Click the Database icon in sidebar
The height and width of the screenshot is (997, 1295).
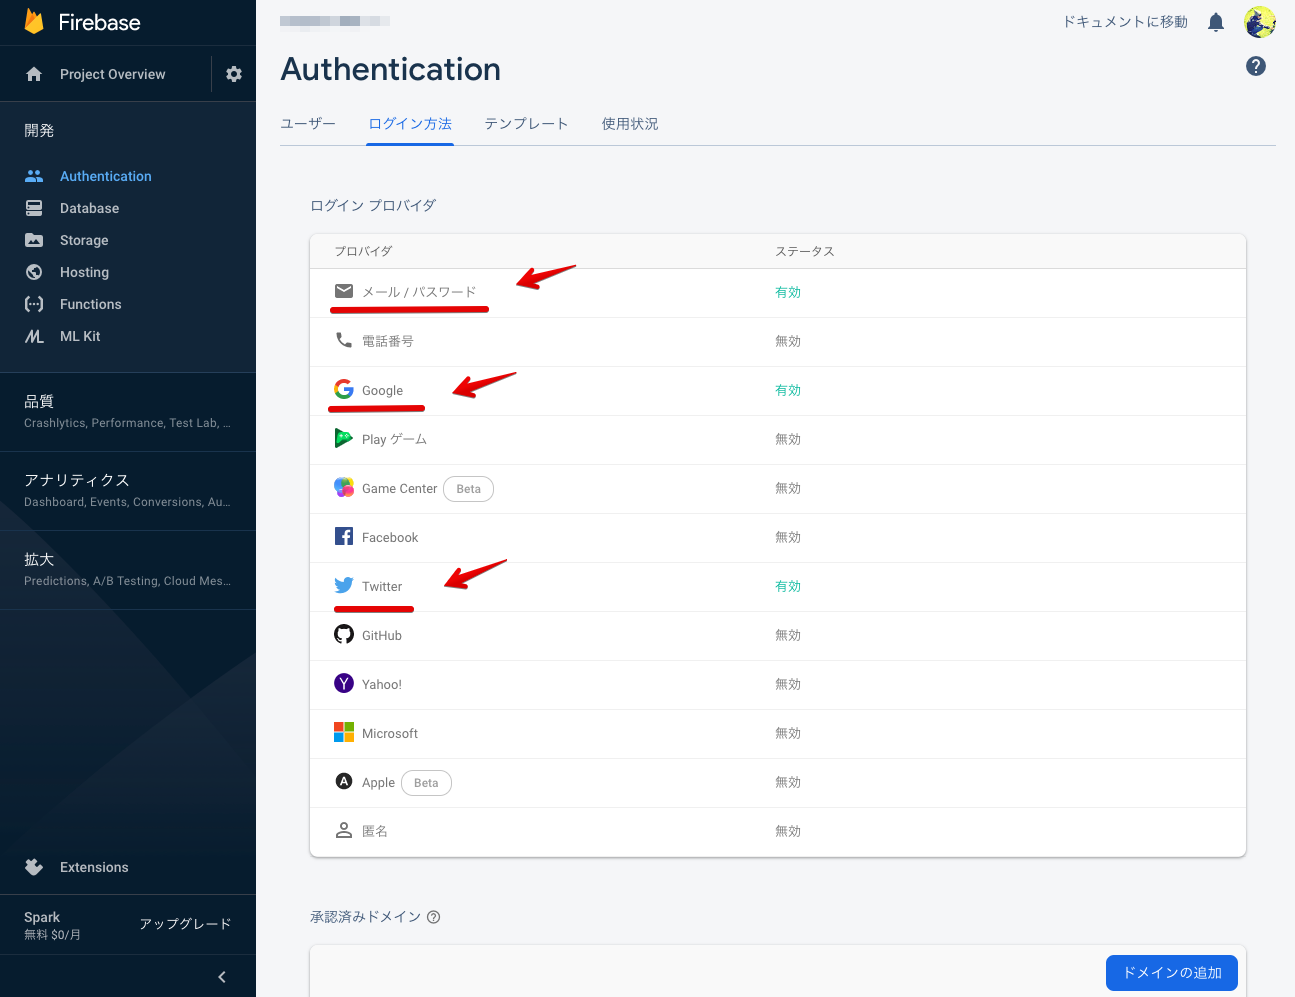(34, 208)
